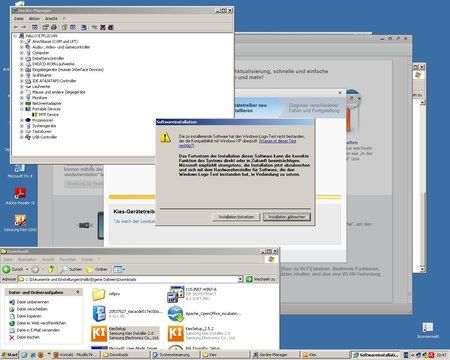The image size is (450, 360).
Task: Select the KiesSetup installer file icon
Action: (99, 333)
